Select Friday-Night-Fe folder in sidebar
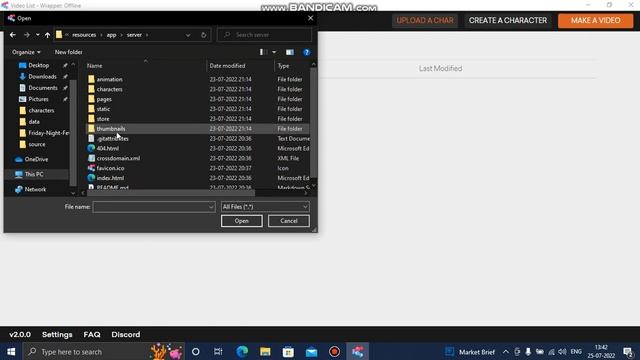The image size is (640, 360). [x=48, y=133]
